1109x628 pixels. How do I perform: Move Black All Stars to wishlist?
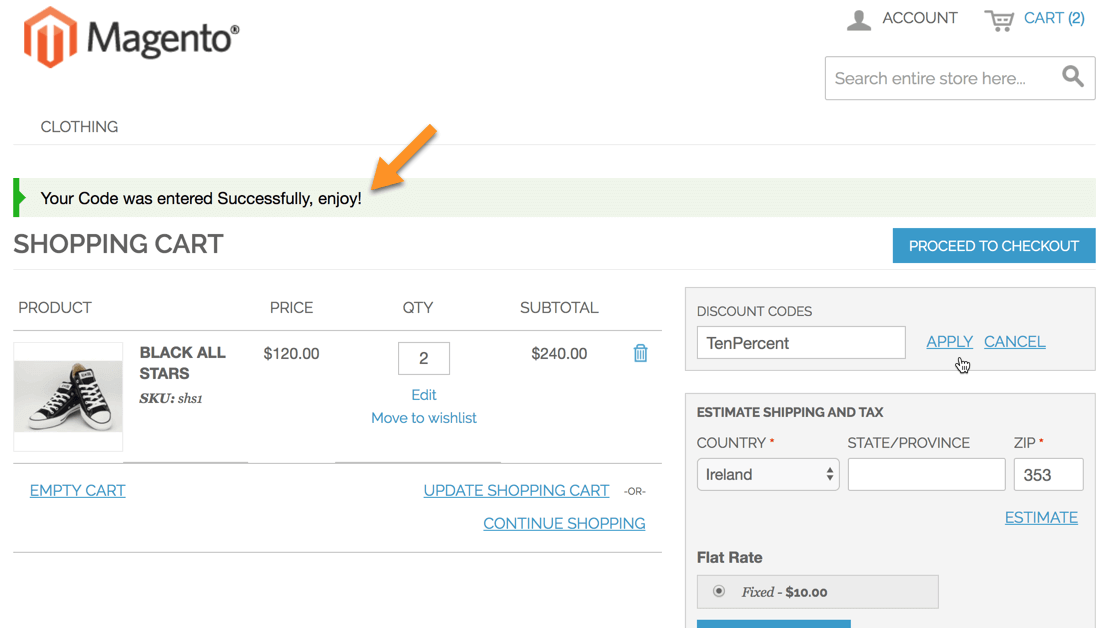point(424,418)
